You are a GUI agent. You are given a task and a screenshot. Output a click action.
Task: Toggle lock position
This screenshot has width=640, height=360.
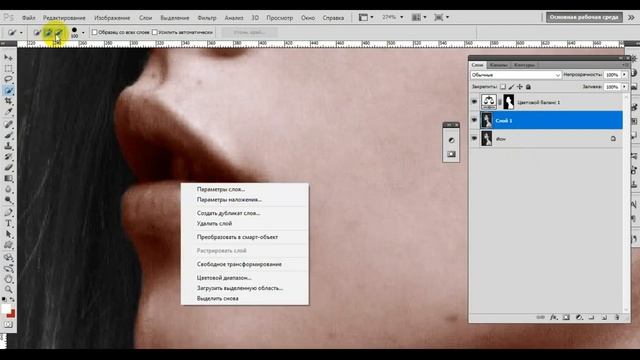pos(520,87)
